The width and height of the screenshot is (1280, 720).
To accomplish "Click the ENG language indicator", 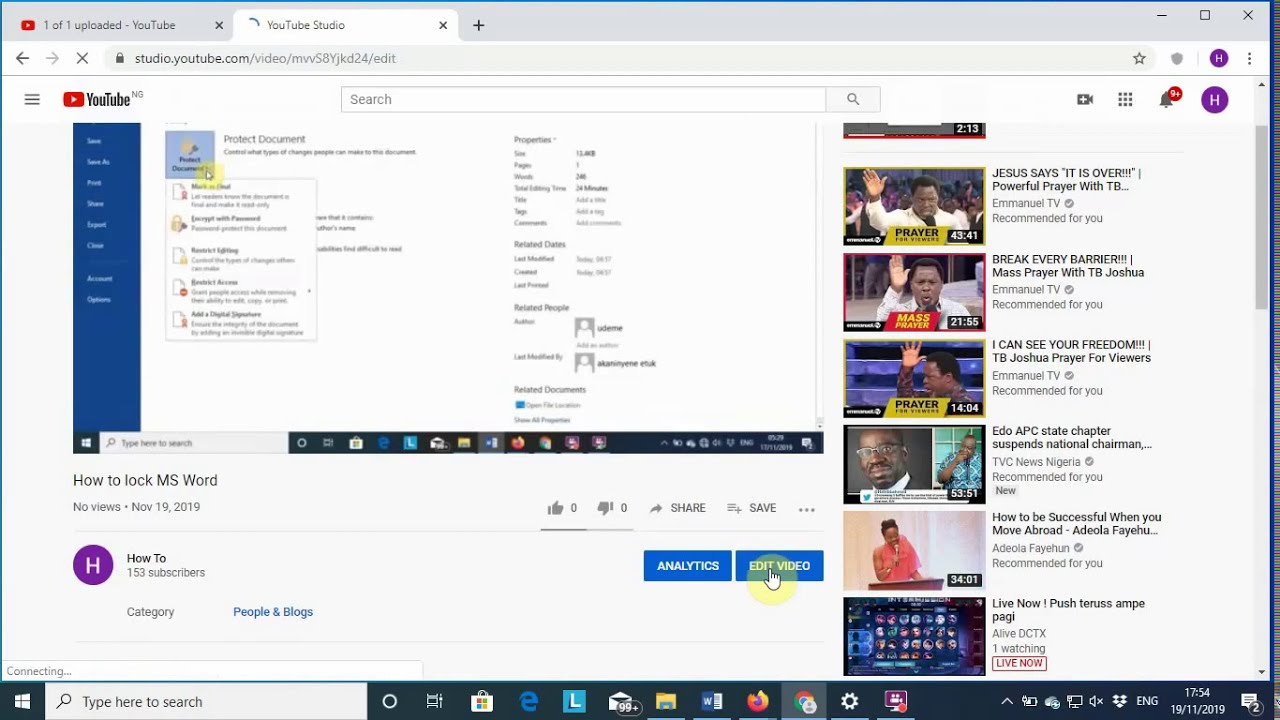I will (1147, 701).
